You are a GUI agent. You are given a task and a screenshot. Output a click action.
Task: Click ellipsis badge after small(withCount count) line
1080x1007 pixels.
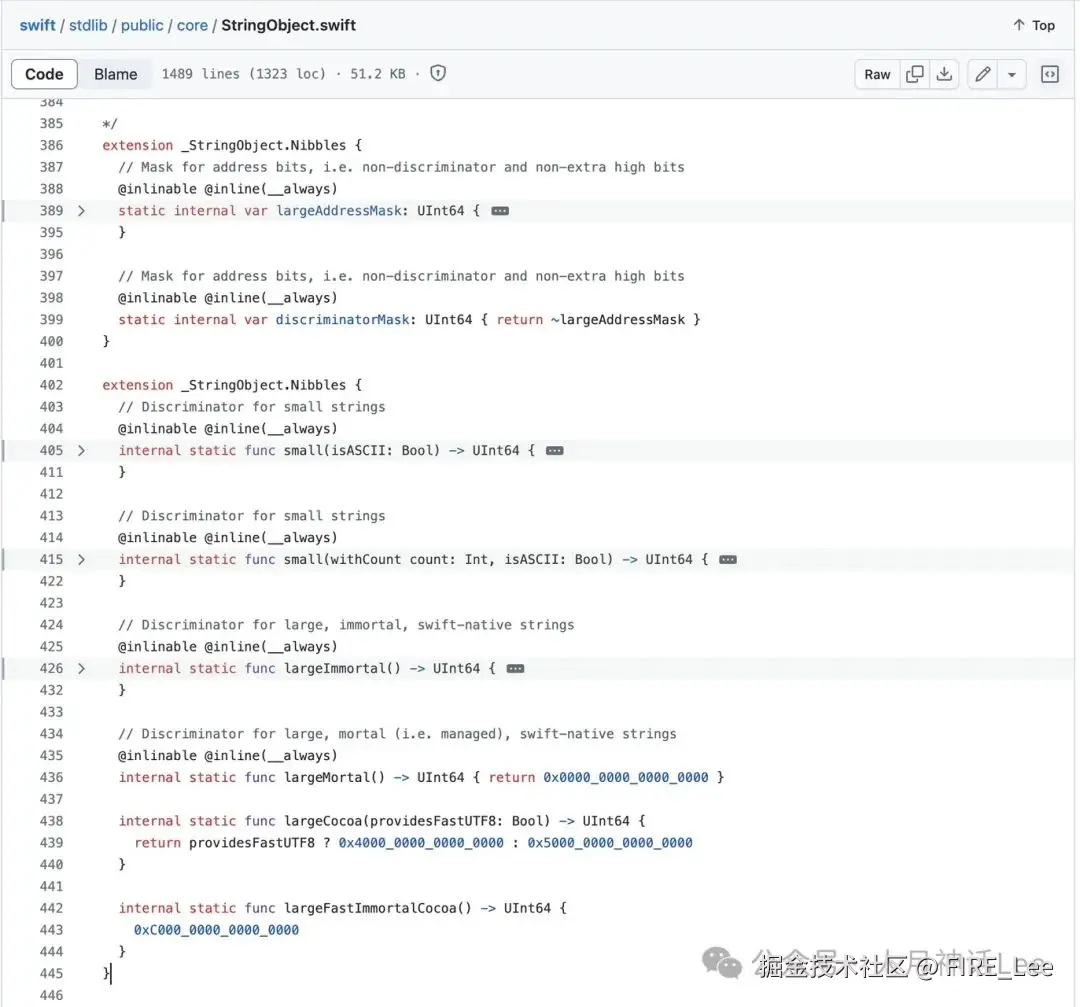coord(728,559)
